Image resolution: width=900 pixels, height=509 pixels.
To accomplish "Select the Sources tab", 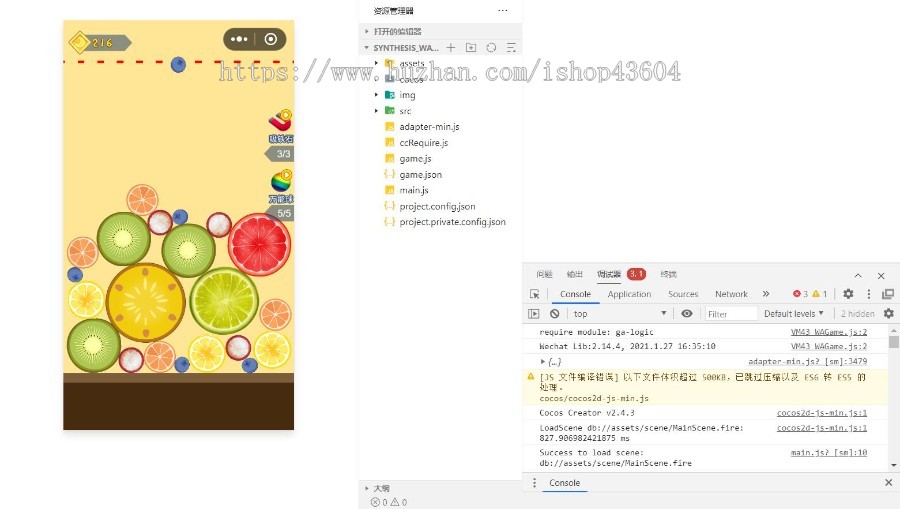I will tap(683, 294).
